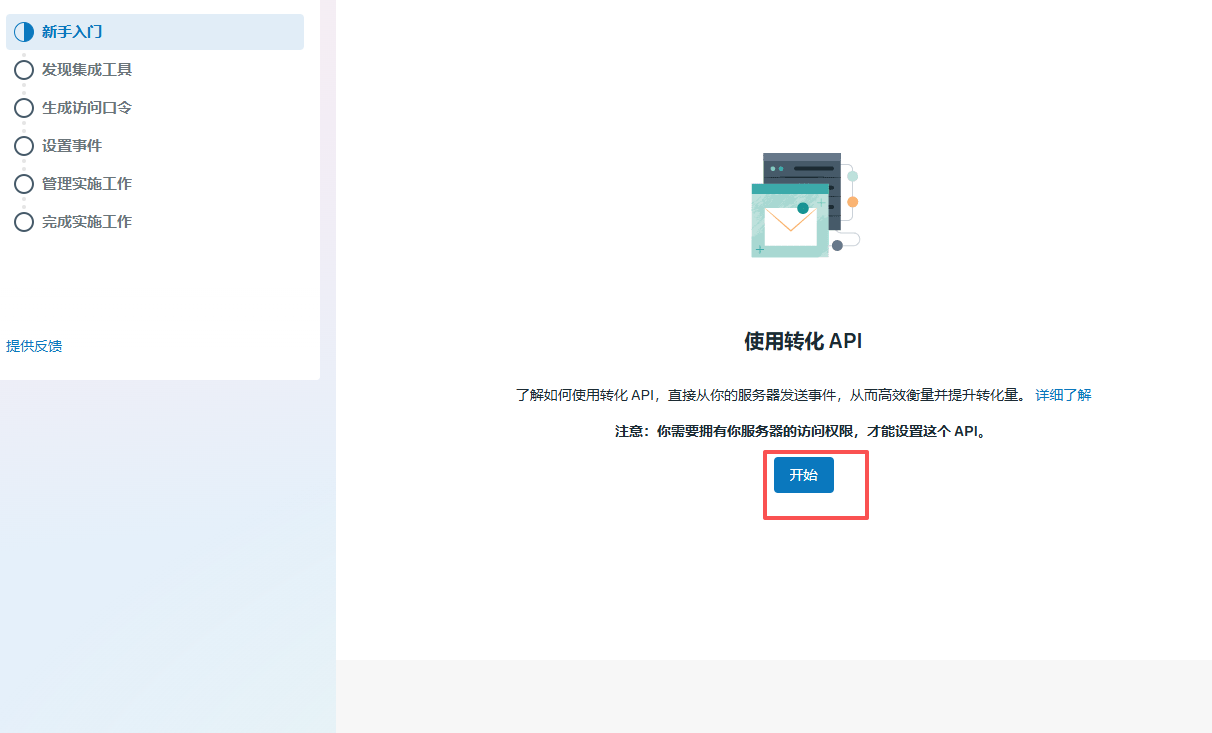Open the 生成访问口令 step label
Viewport: 1212px width, 733px height.
[87, 108]
